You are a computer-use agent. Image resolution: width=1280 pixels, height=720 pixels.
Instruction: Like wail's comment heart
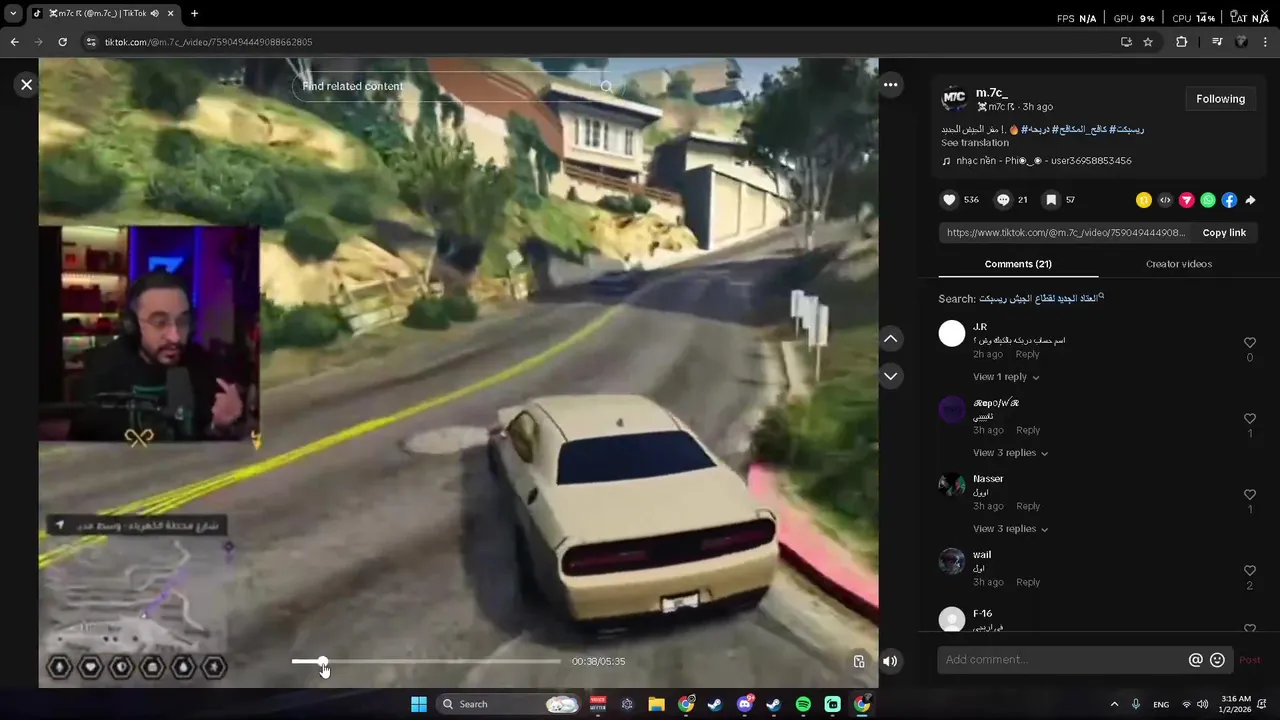pyautogui.click(x=1249, y=571)
